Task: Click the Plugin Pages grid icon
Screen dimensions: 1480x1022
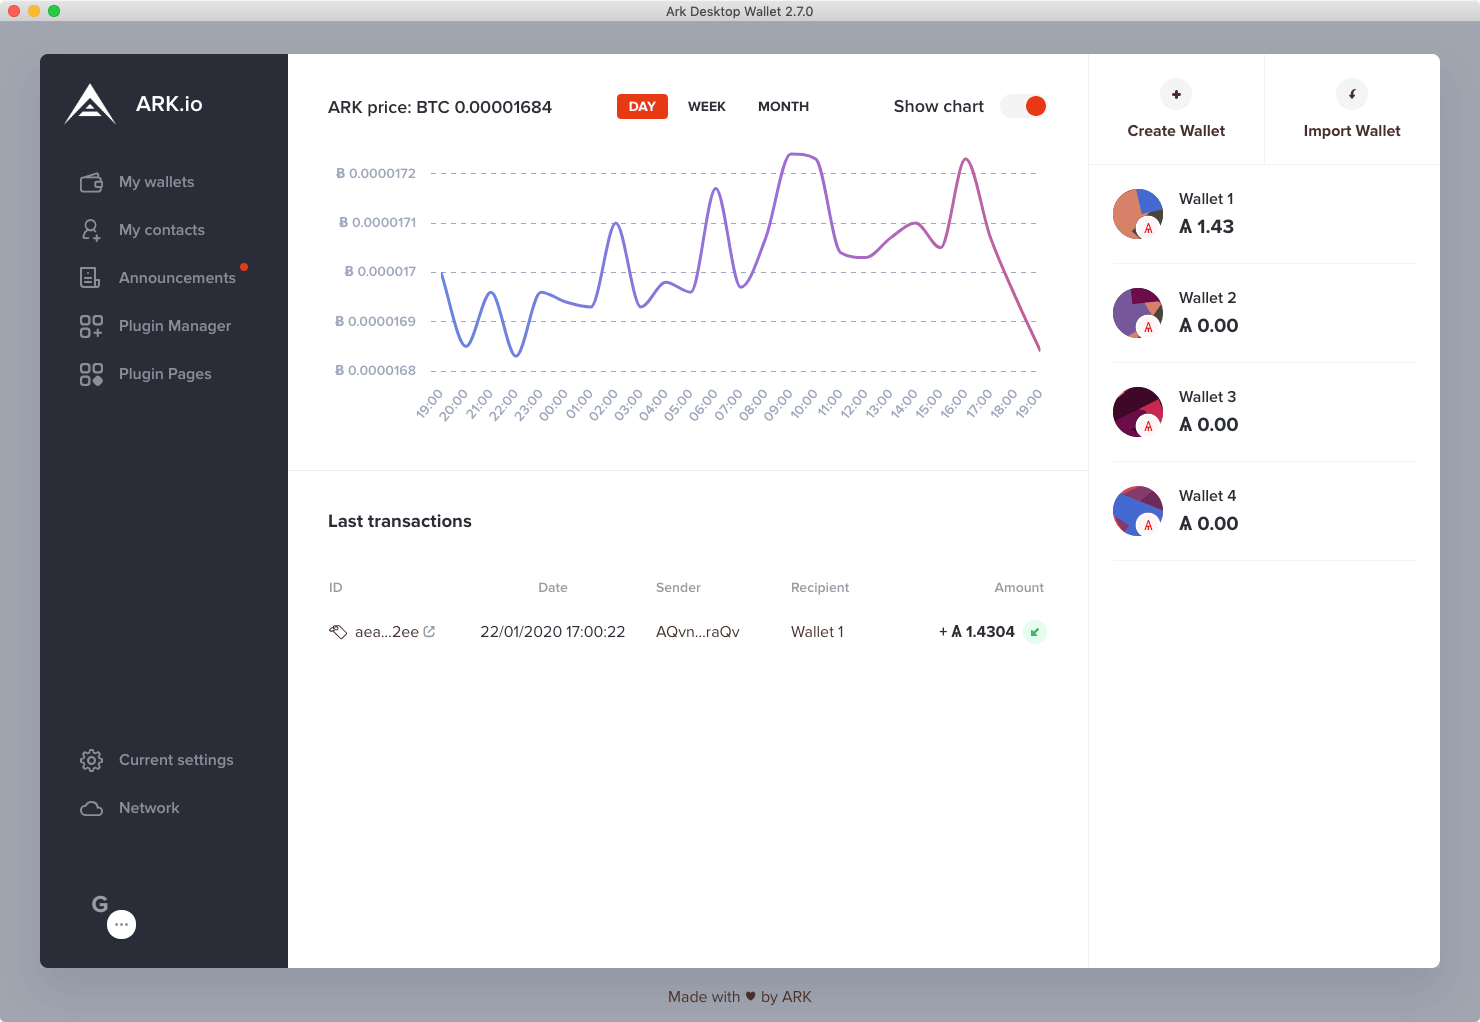Action: [91, 374]
